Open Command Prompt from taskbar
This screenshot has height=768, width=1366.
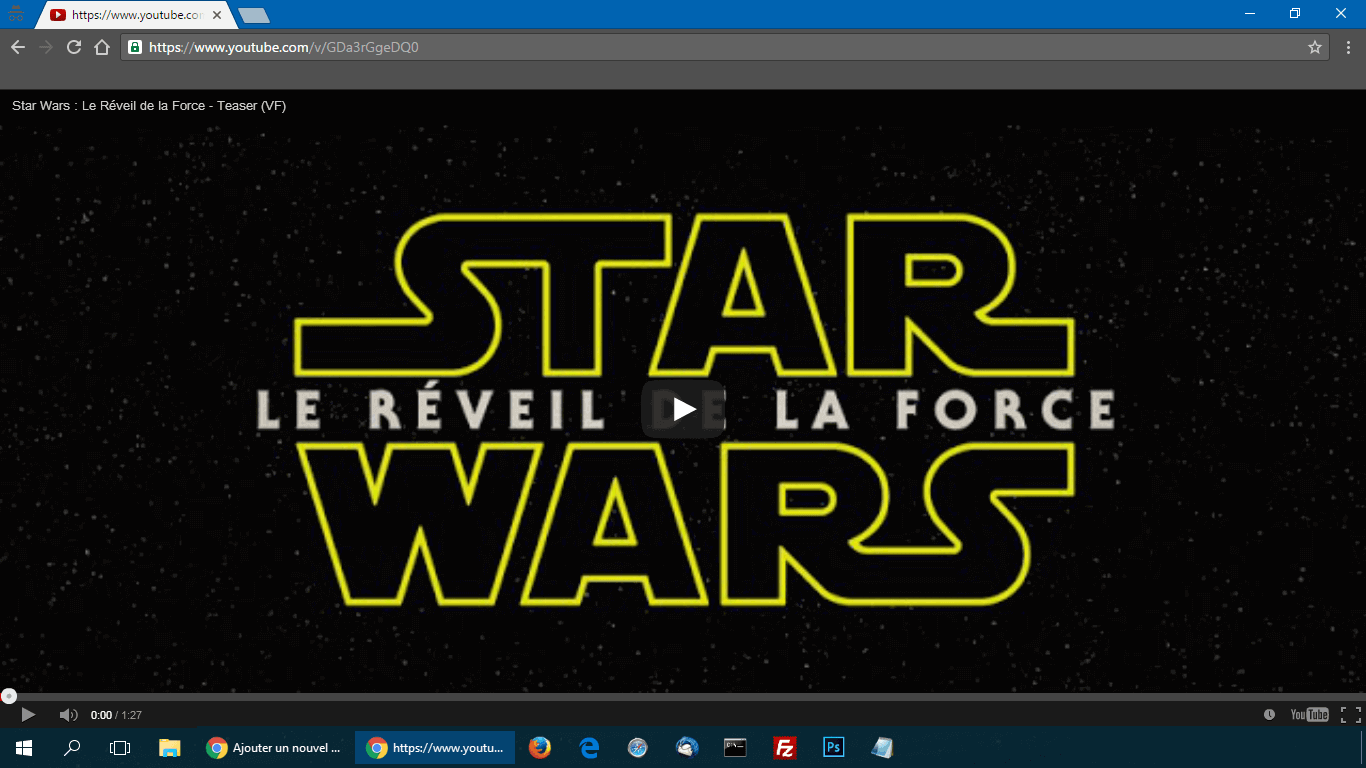click(x=735, y=747)
